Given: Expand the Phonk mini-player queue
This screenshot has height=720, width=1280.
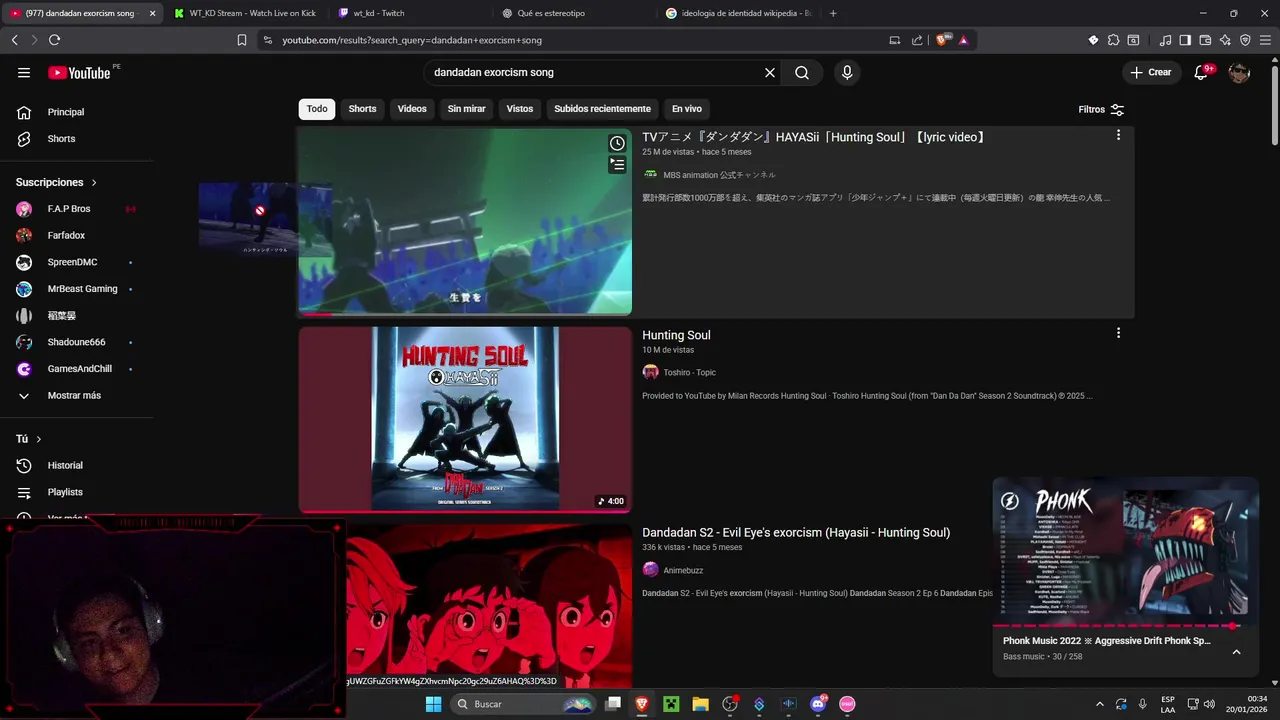Looking at the screenshot, I should coord(1236,652).
